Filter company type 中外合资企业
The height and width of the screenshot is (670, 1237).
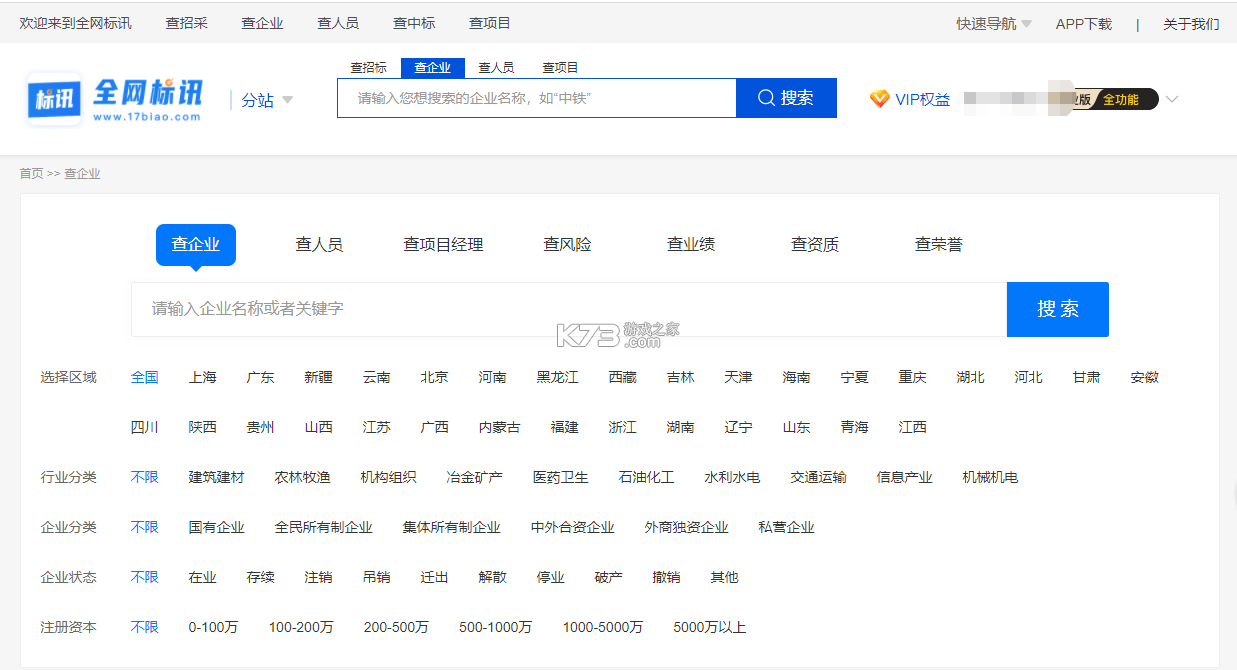[573, 527]
